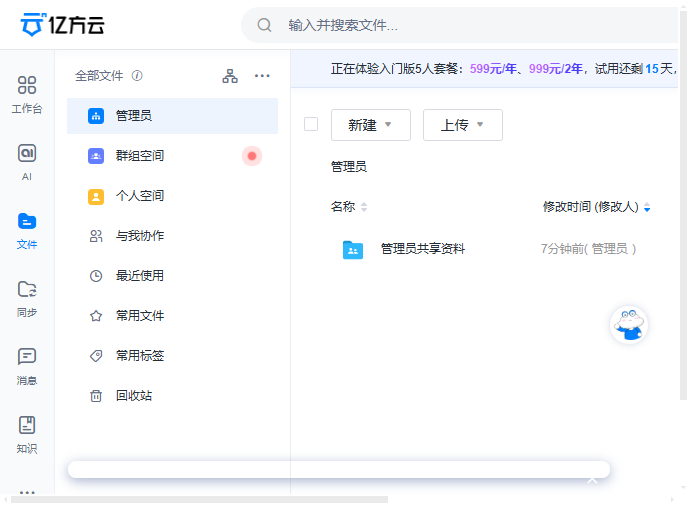Open the more options ellipsis beside 全部文件

262,76
